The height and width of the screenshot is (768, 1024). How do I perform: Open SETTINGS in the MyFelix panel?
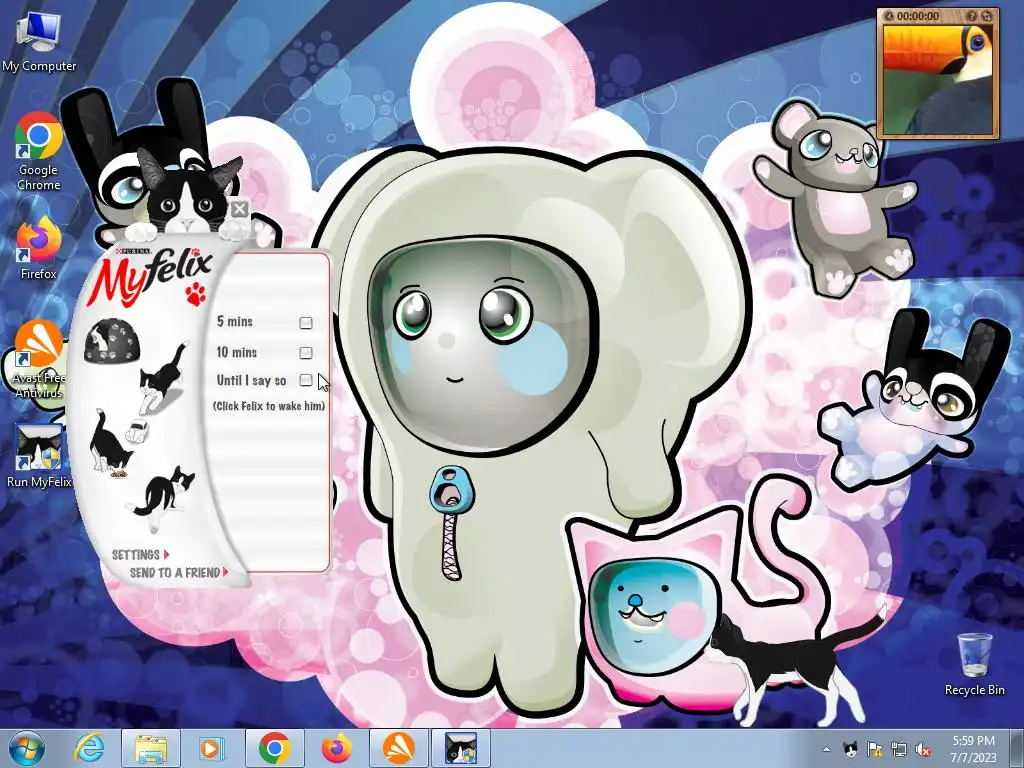[140, 554]
